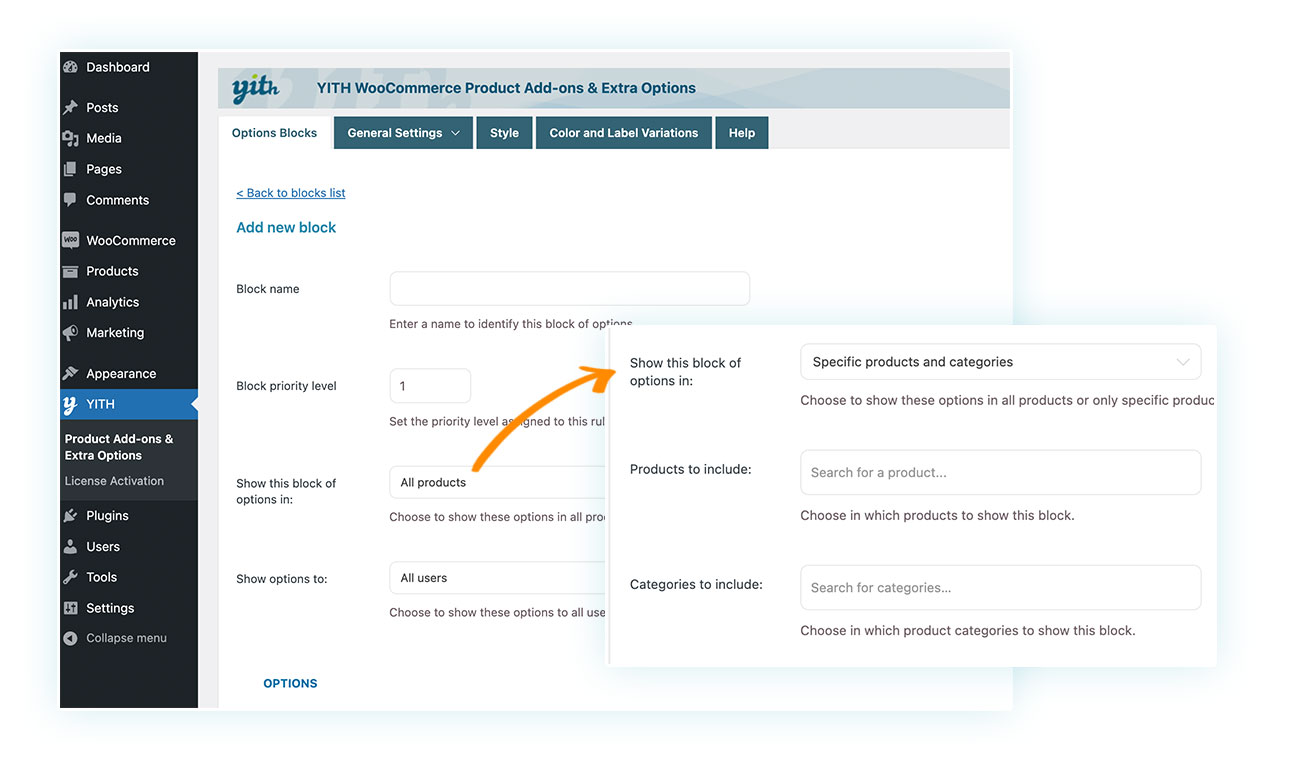
Task: Select the YITH menu item
Action: click(129, 405)
